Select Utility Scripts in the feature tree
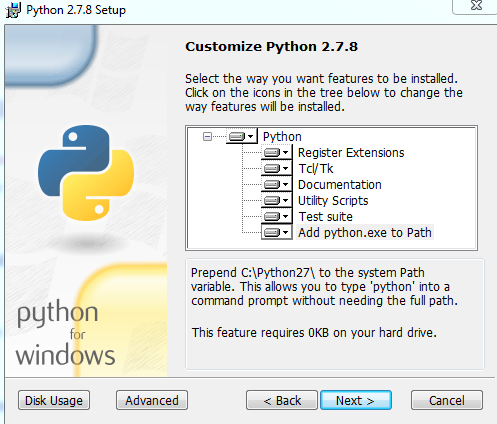 tap(333, 201)
